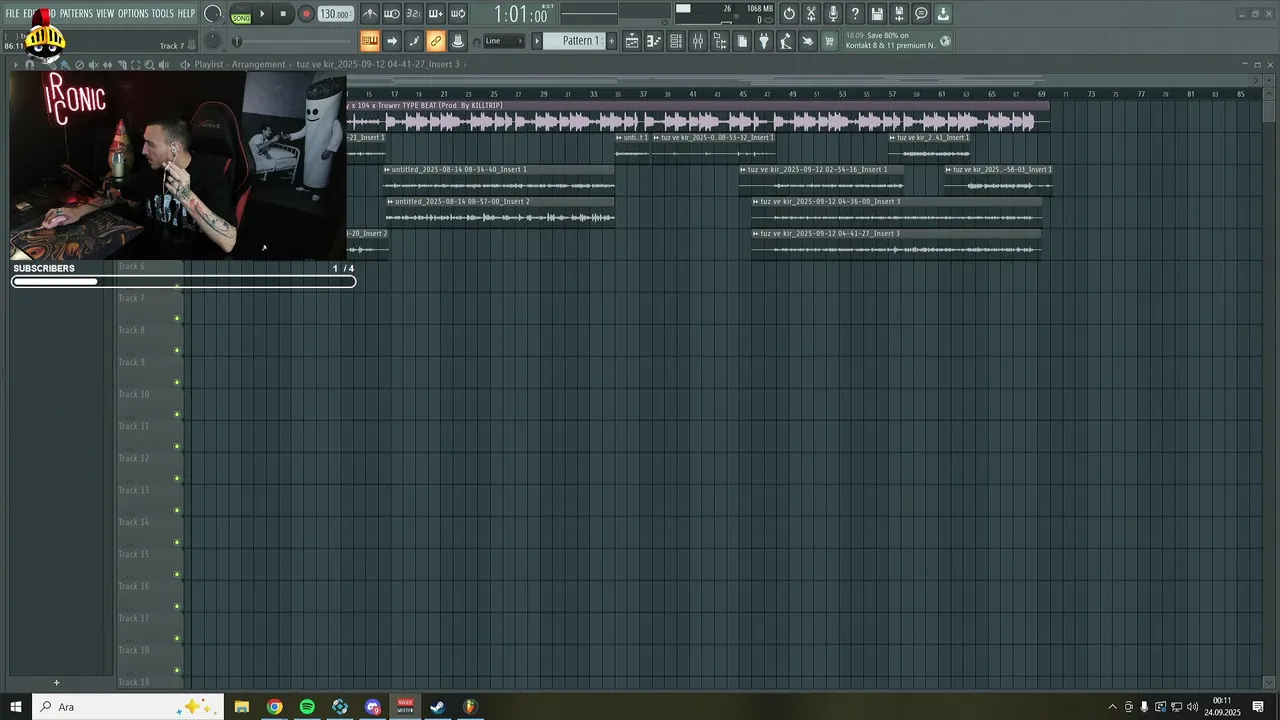The width and height of the screenshot is (1280, 720).
Task: Open the Mixer view icon
Action: (x=698, y=41)
